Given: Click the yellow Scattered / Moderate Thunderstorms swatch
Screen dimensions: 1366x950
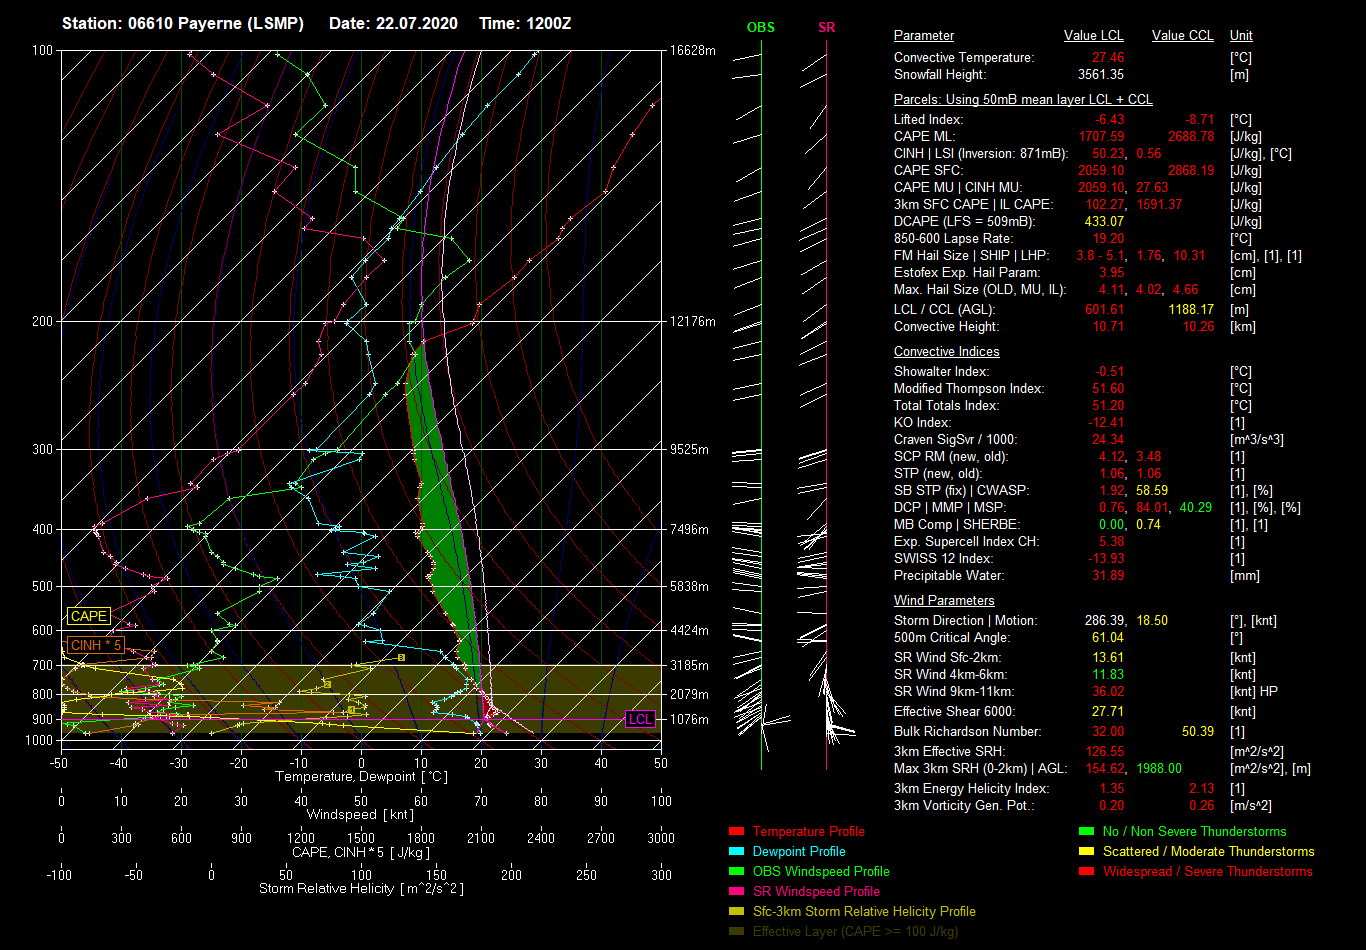Looking at the screenshot, I should 1087,852.
